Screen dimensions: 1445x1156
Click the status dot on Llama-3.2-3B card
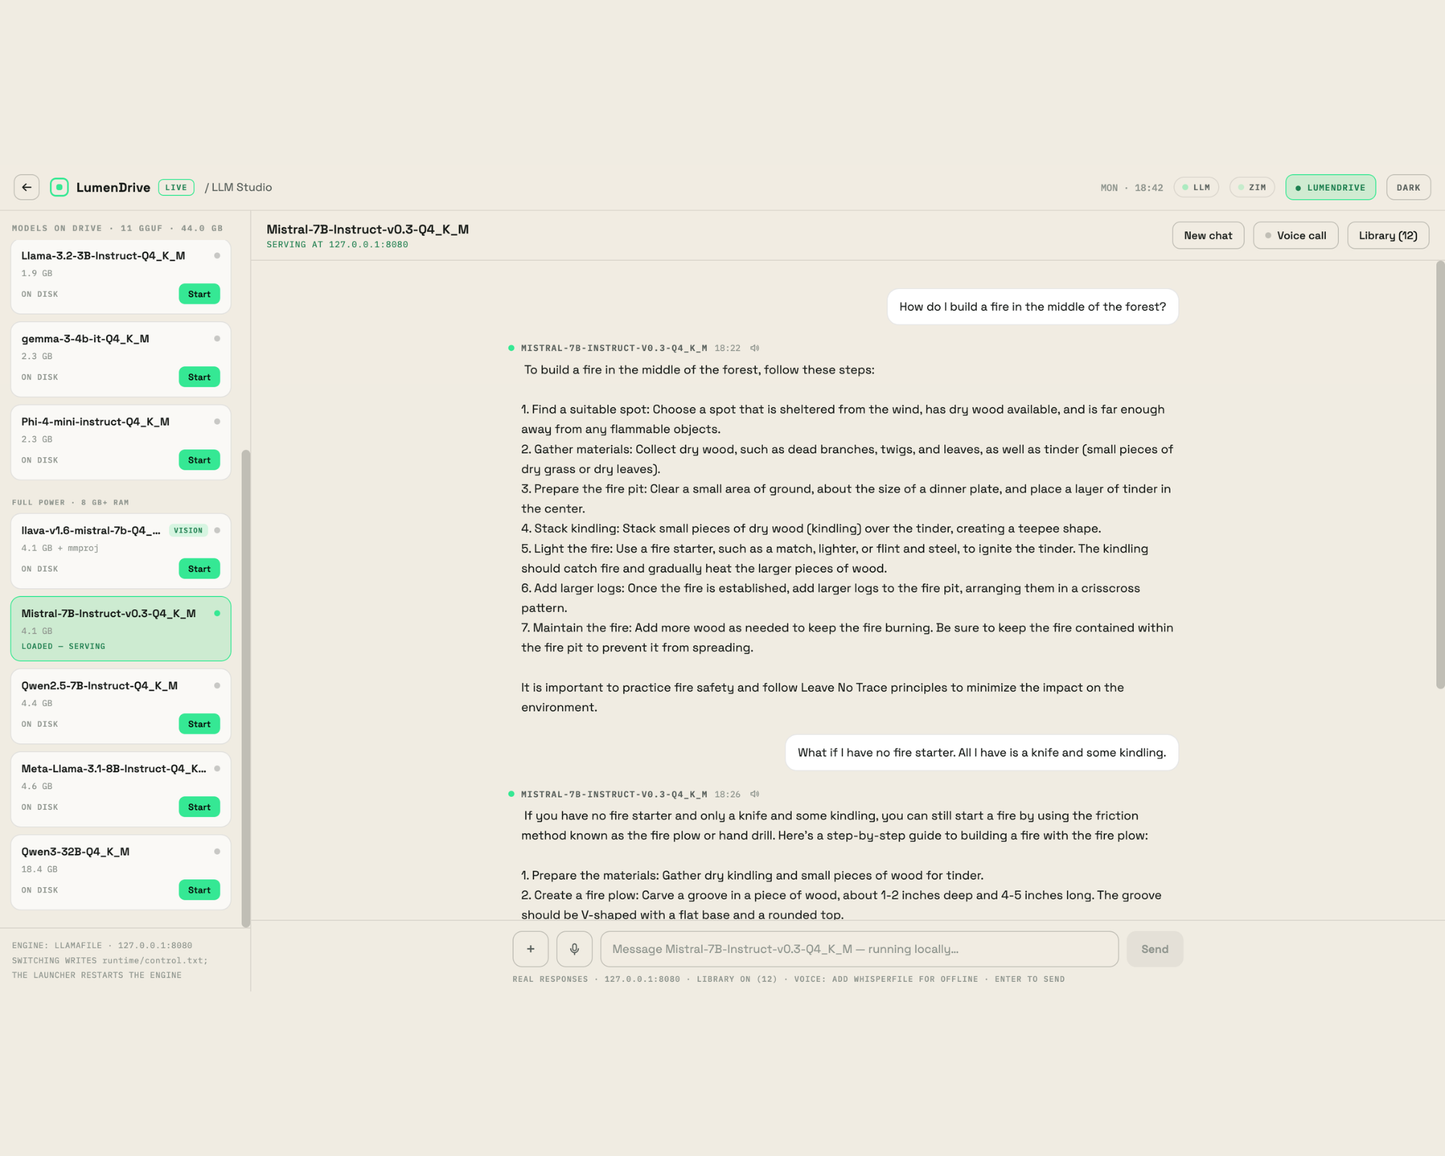pos(217,256)
